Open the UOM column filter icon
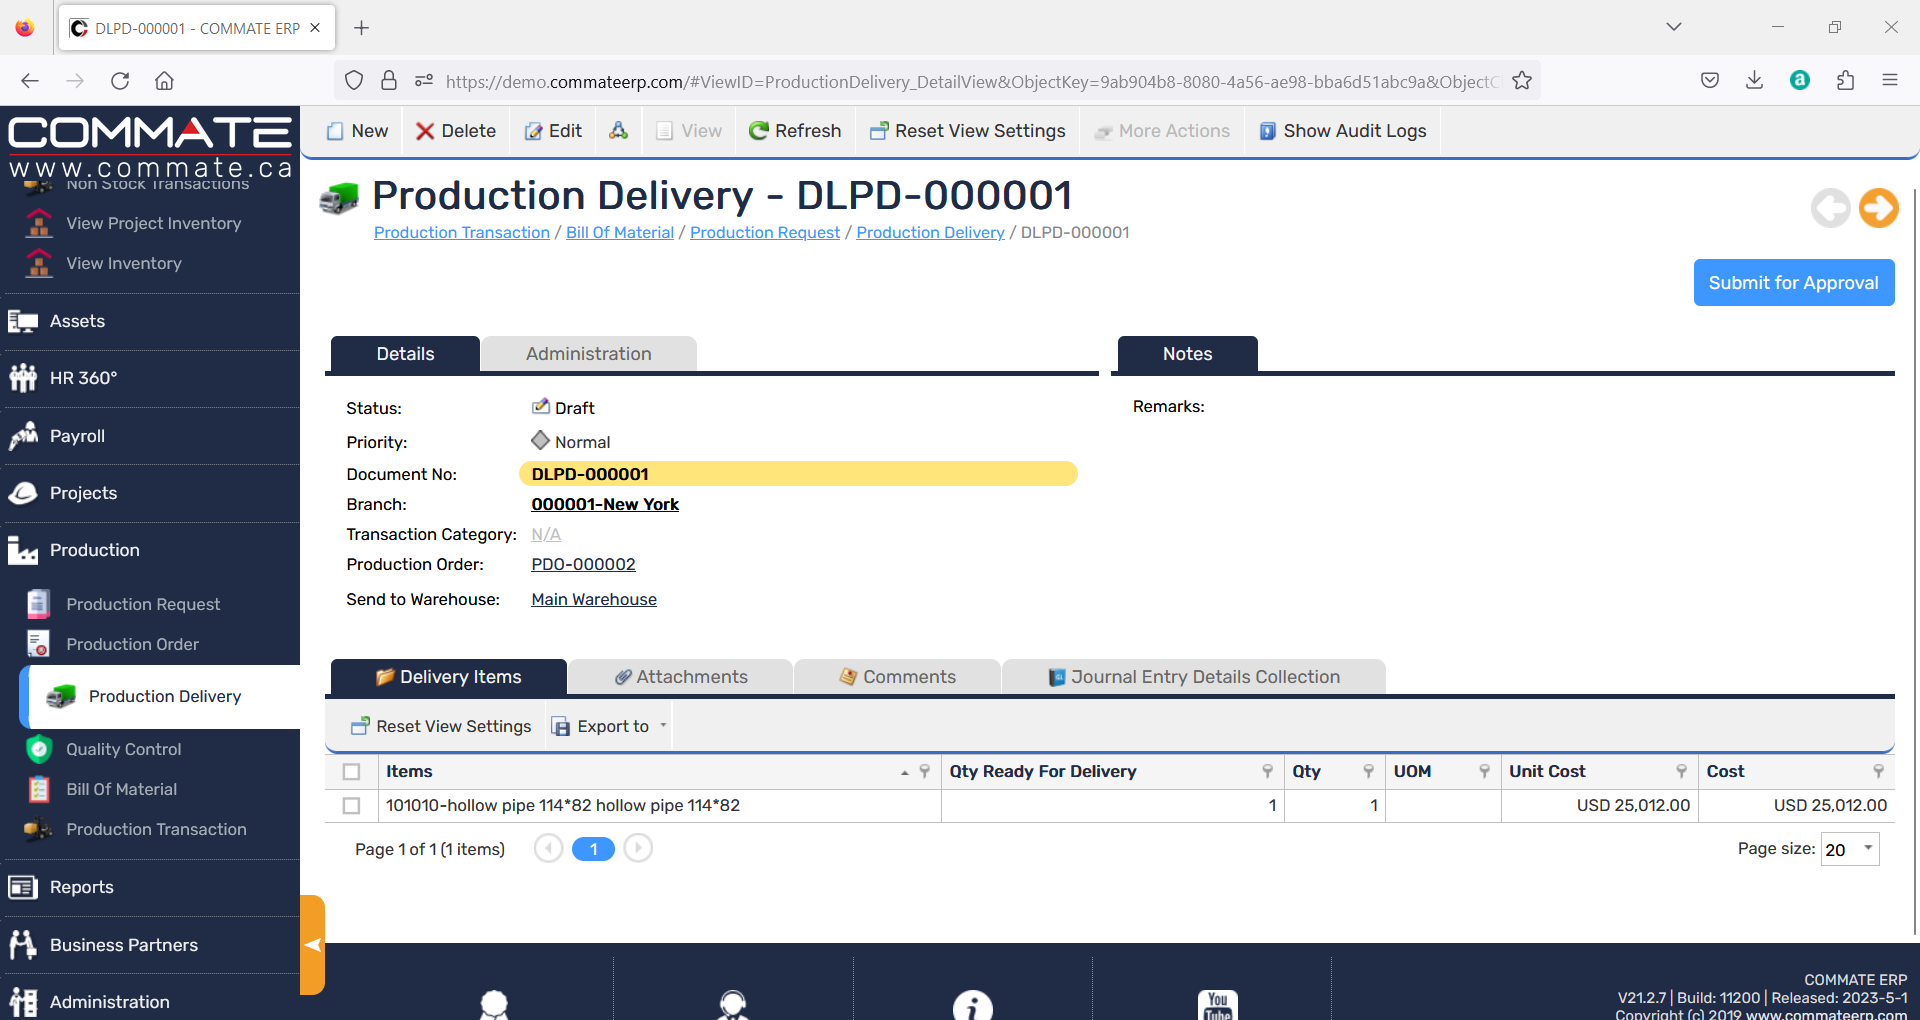The height and width of the screenshot is (1020, 1920). click(1485, 771)
